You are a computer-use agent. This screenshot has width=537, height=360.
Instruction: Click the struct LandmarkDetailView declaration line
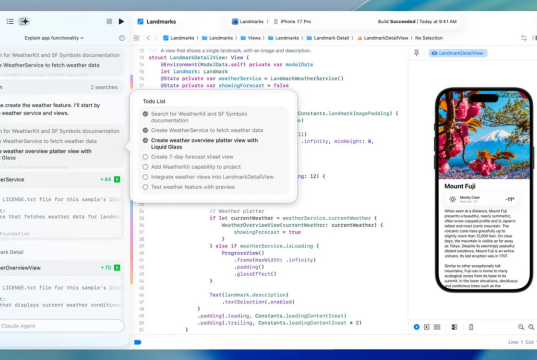pos(199,58)
